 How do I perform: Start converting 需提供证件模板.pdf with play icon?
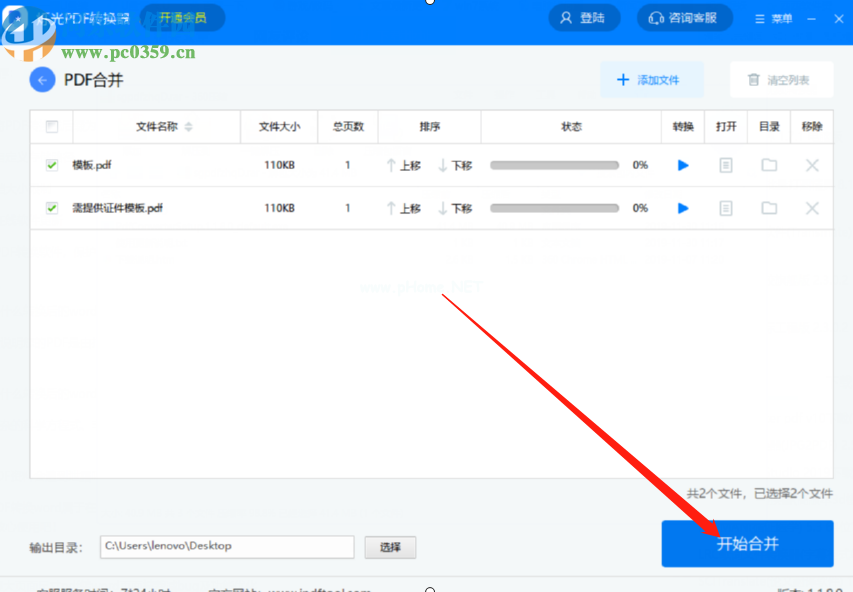pos(683,208)
